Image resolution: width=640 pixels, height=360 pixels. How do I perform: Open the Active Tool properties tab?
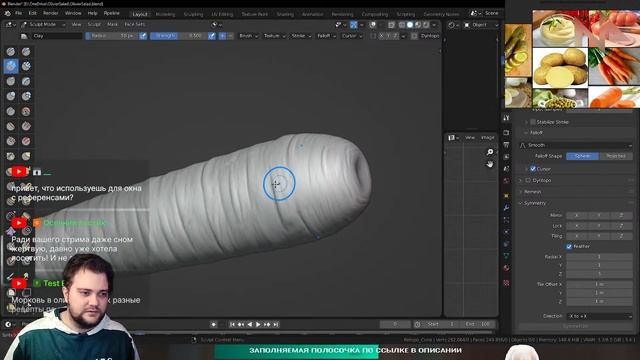tap(506, 118)
